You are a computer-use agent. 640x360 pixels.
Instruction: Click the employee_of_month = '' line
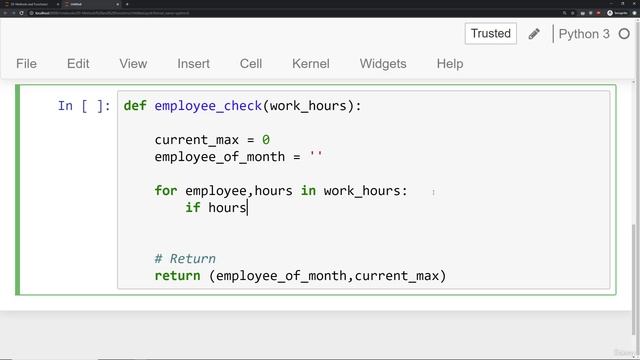pyautogui.click(x=238, y=157)
